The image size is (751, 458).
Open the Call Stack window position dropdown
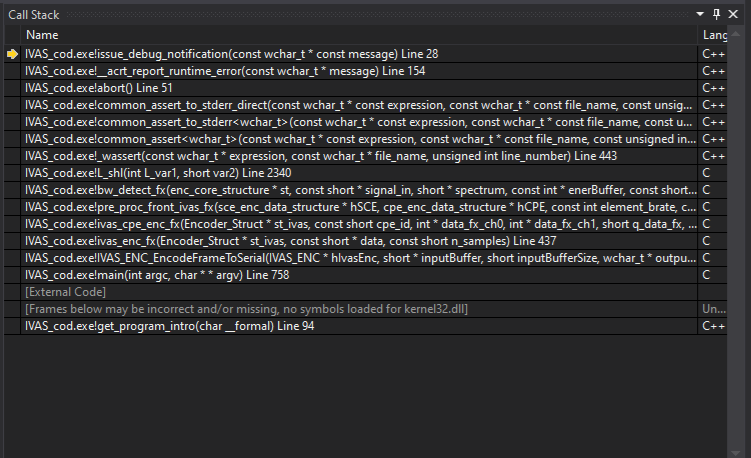[x=701, y=13]
